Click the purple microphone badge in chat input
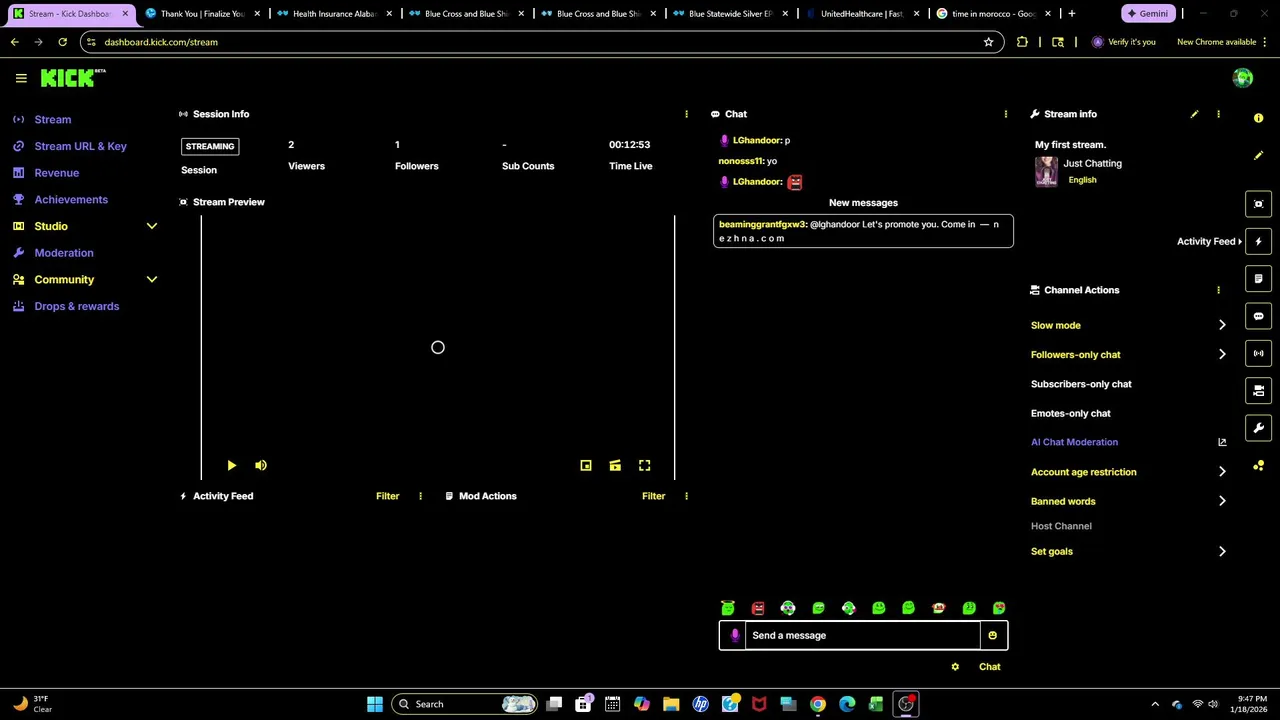 click(x=735, y=635)
